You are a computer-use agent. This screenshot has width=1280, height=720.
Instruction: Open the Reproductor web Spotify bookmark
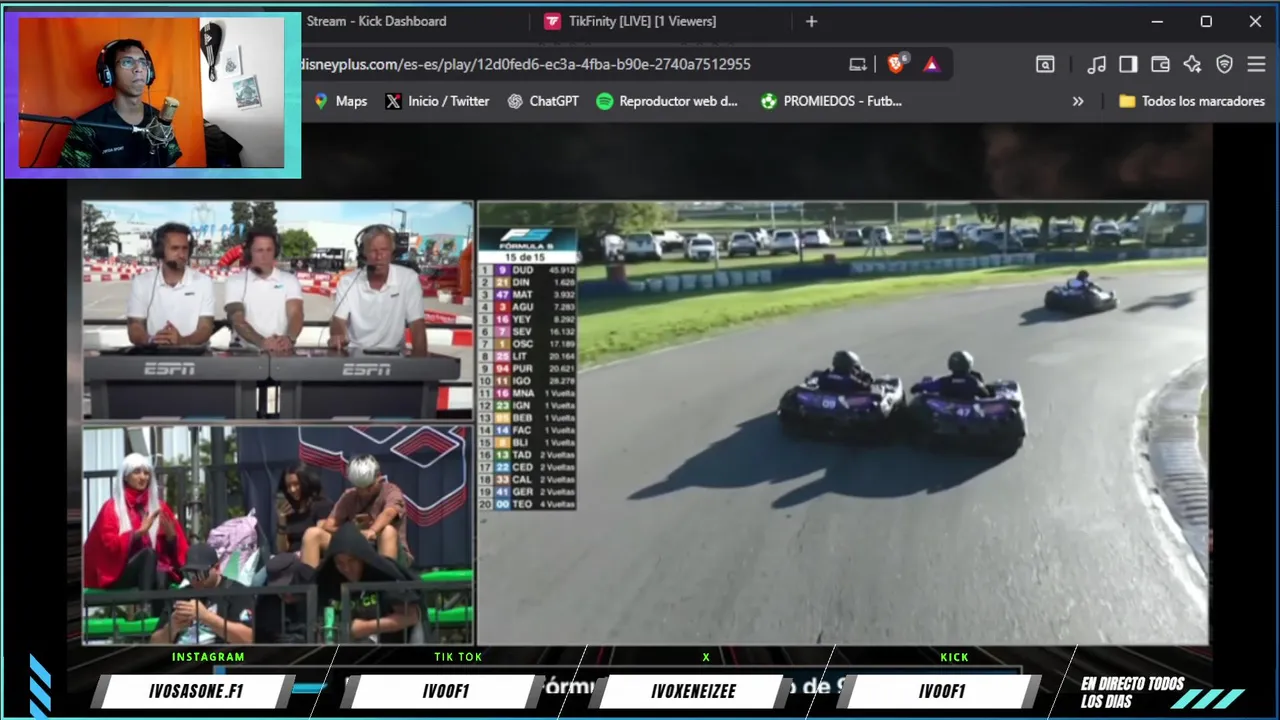pos(667,101)
